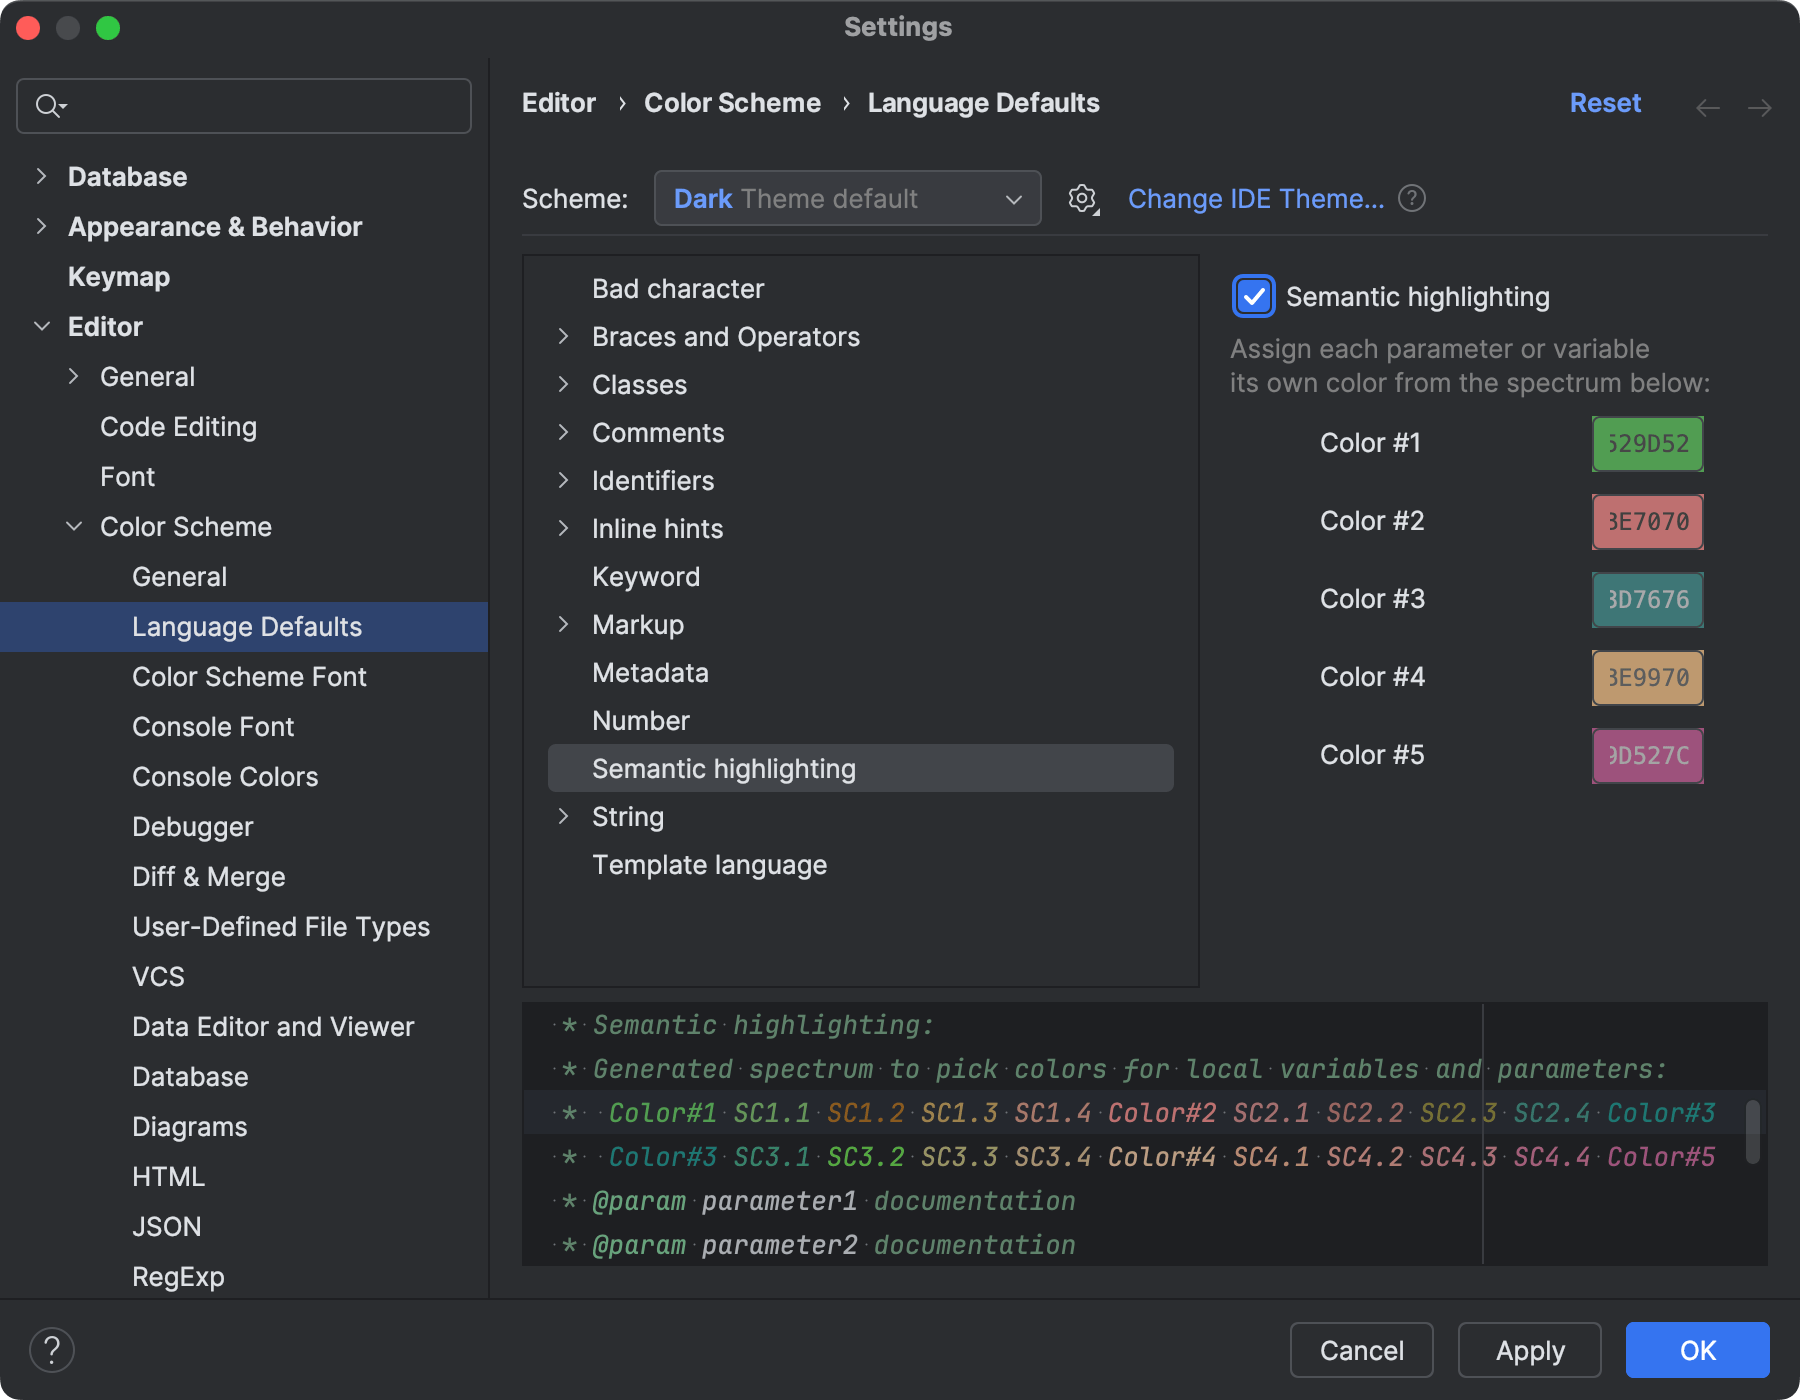1800x1400 pixels.
Task: Navigate back using the left arrow
Action: (1708, 107)
